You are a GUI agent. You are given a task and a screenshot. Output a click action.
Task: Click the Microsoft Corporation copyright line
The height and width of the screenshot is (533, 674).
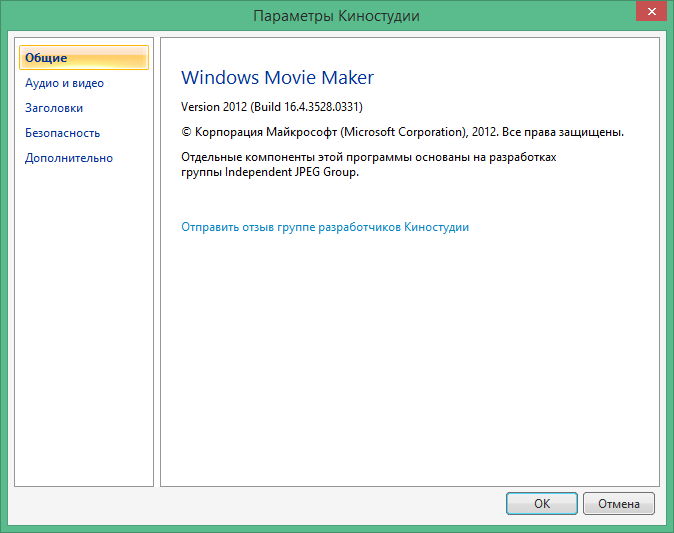click(x=402, y=132)
